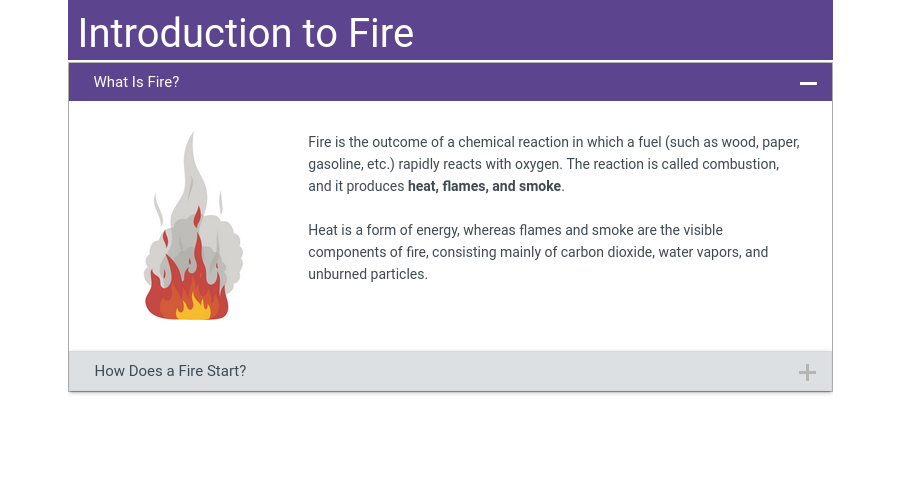
Task: Click "Heat is a form of energy" sentence
Action: tap(383, 230)
